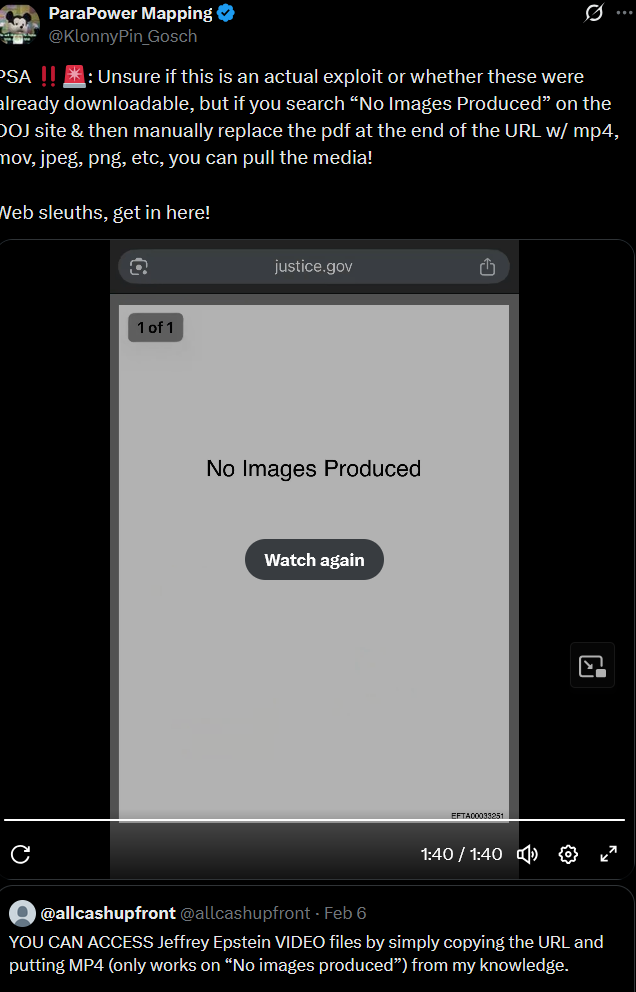Screen dimensions: 636x992
Task: Click the blue verified badge beside ParaPower Mapping
Action: (x=227, y=14)
